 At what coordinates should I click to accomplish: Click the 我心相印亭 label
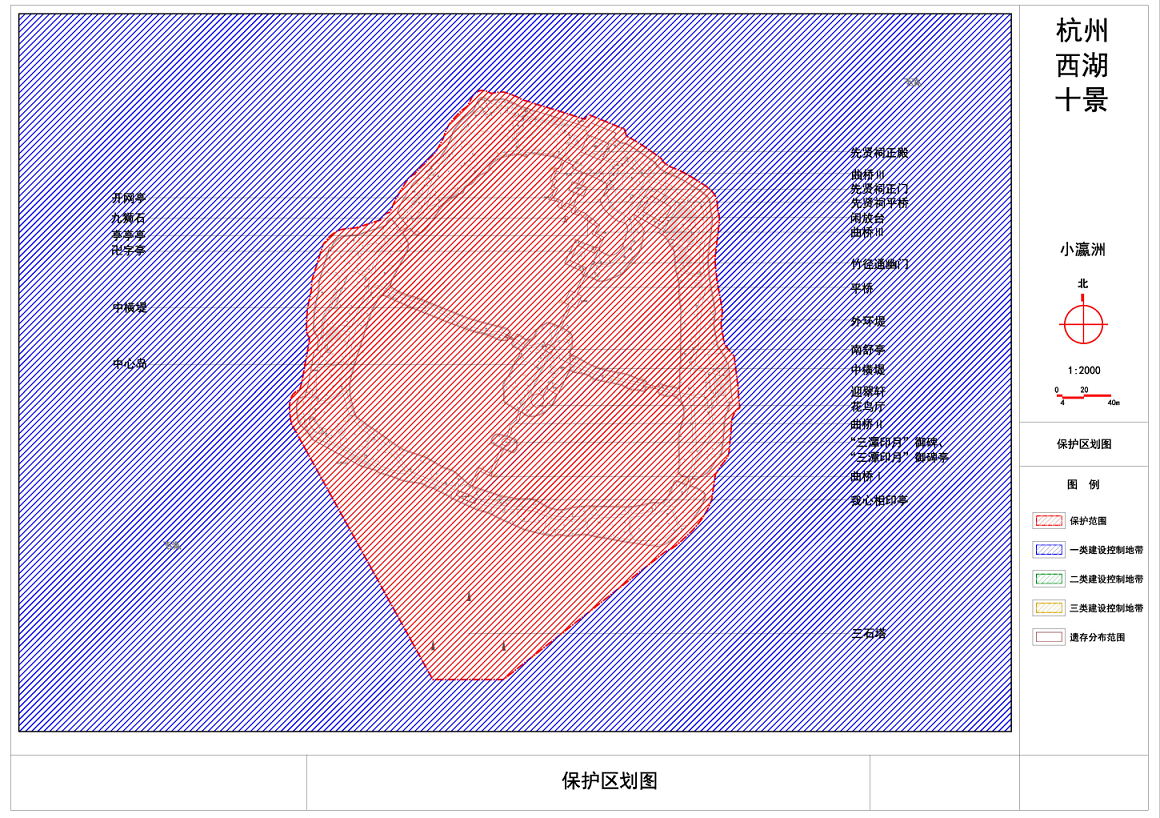tap(879, 501)
